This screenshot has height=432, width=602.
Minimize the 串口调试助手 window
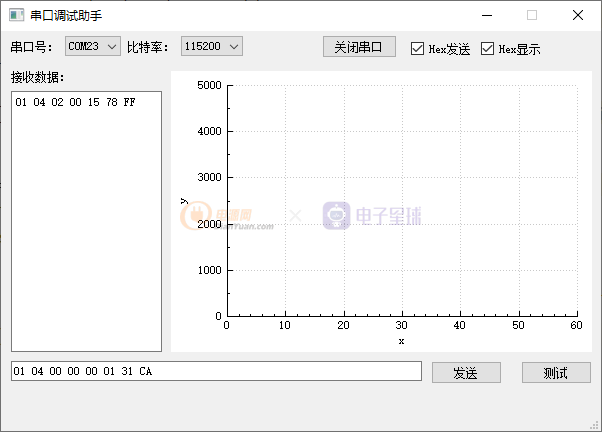486,15
